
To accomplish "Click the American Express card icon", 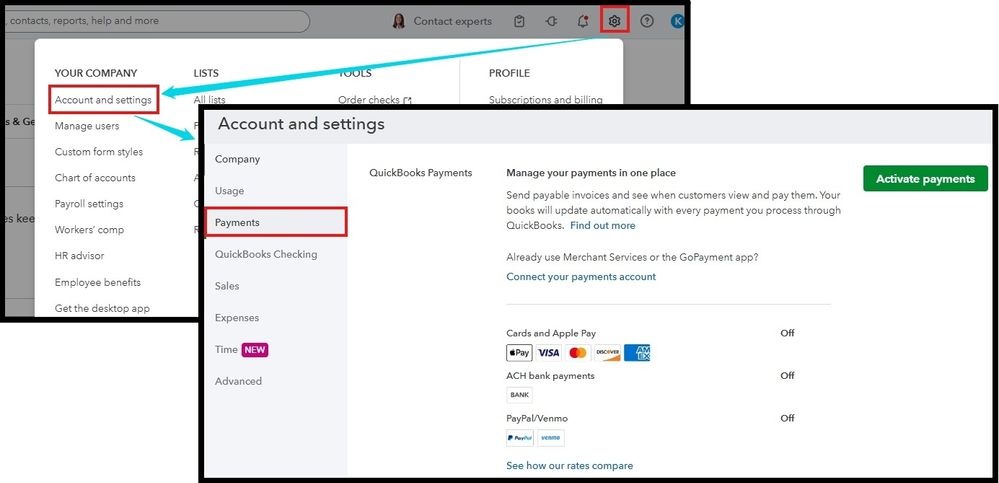I will (636, 352).
